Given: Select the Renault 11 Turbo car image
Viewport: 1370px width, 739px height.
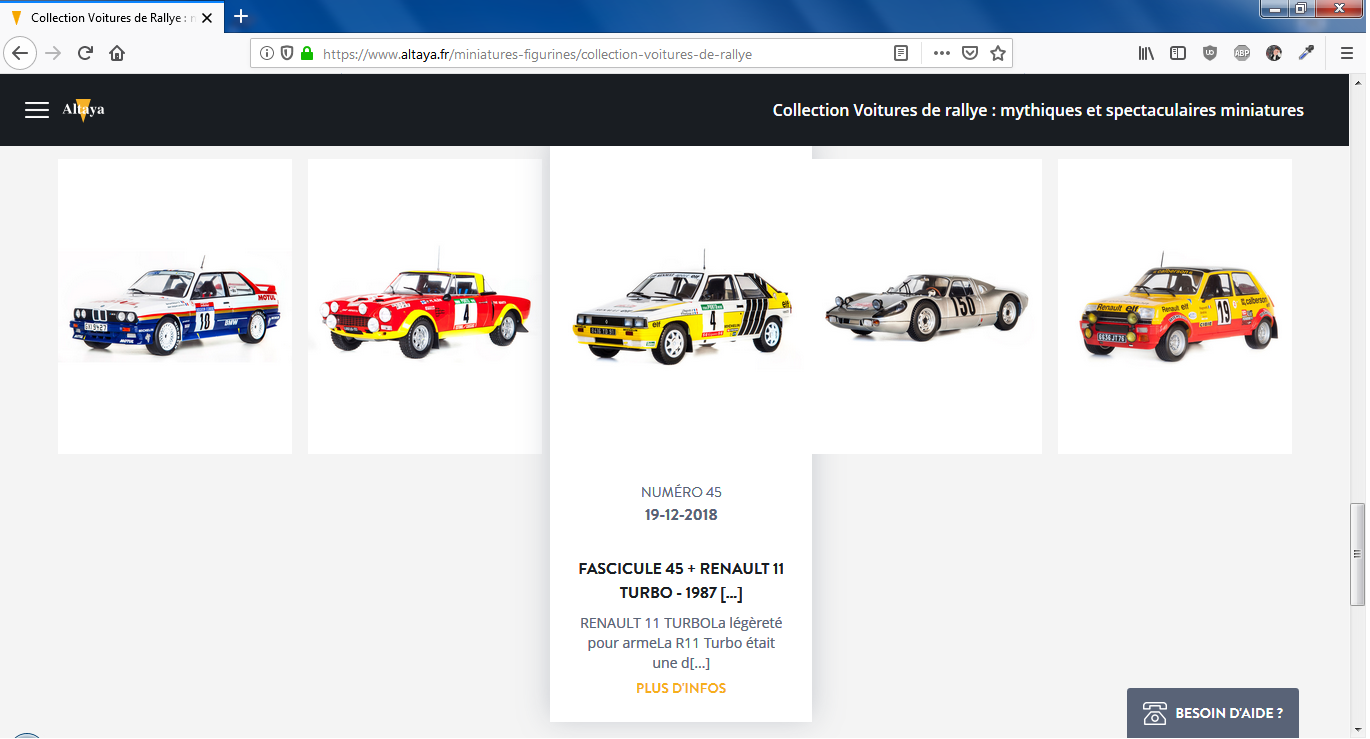Looking at the screenshot, I should (681, 305).
